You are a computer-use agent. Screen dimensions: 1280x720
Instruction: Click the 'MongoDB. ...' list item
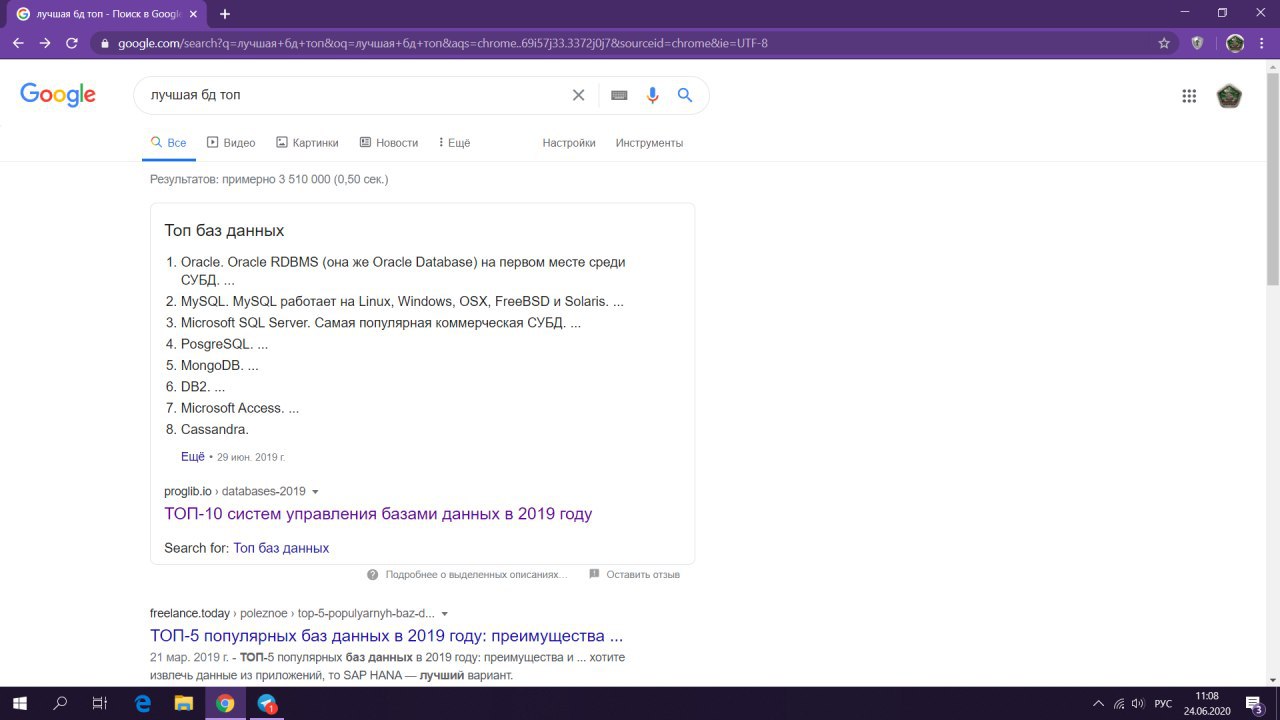tap(219, 365)
